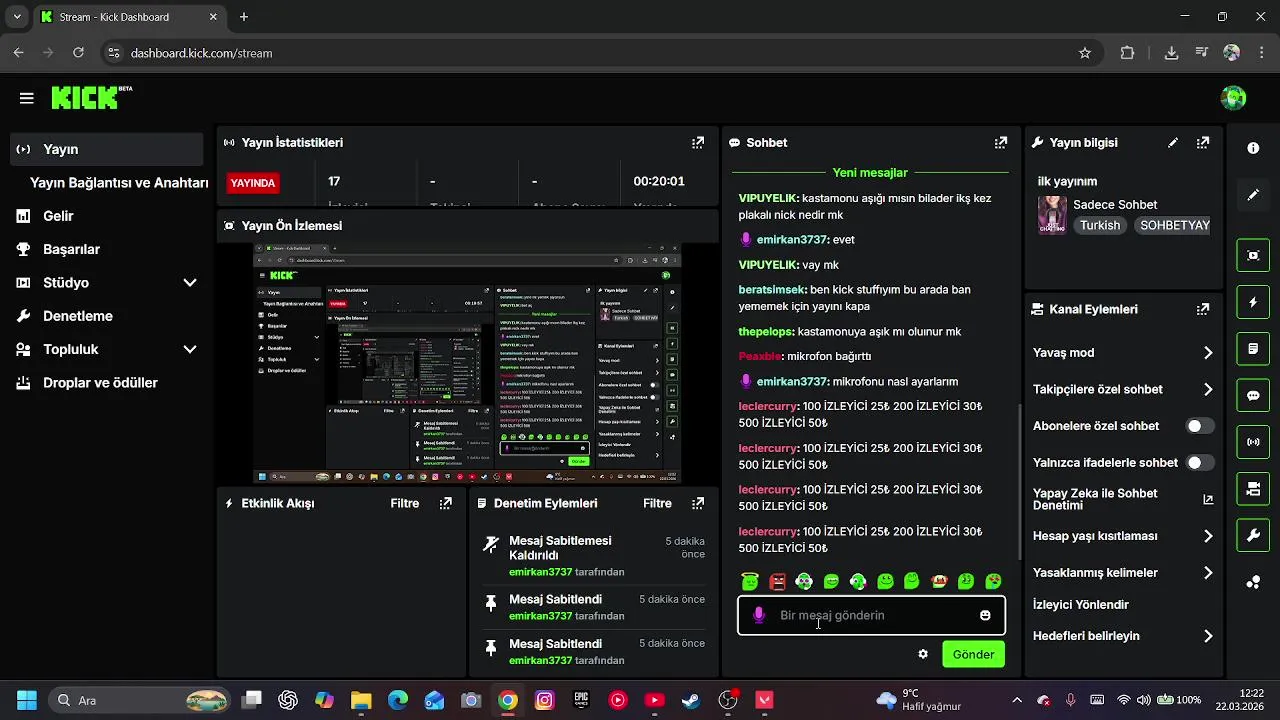Click the Turkish language tag

(x=1100, y=226)
